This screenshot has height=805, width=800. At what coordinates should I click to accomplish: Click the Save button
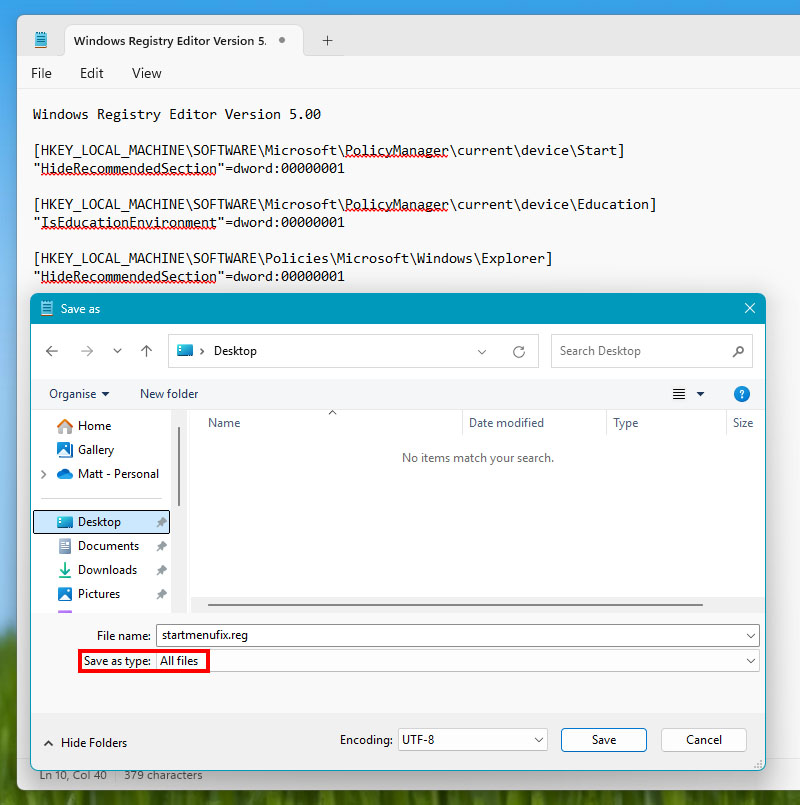[x=603, y=740]
